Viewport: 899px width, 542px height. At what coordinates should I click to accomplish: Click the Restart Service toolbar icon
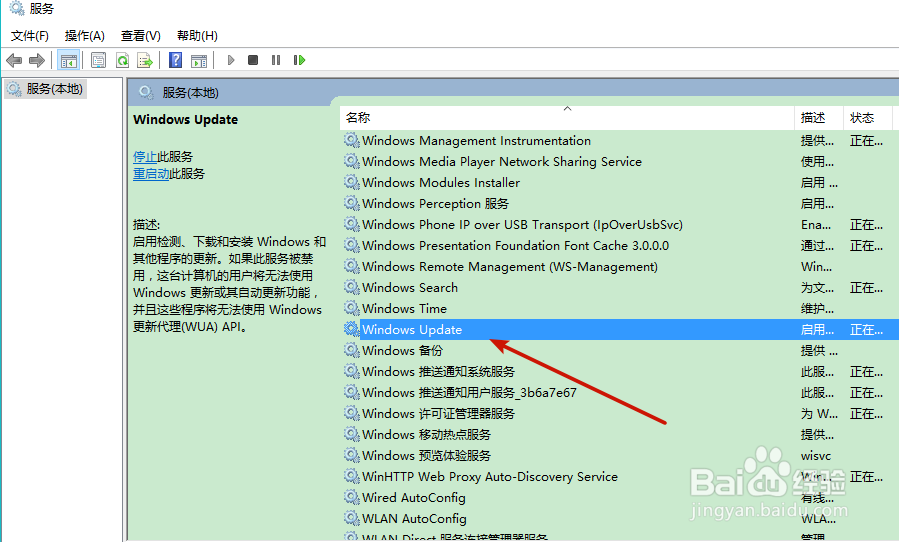[299, 60]
